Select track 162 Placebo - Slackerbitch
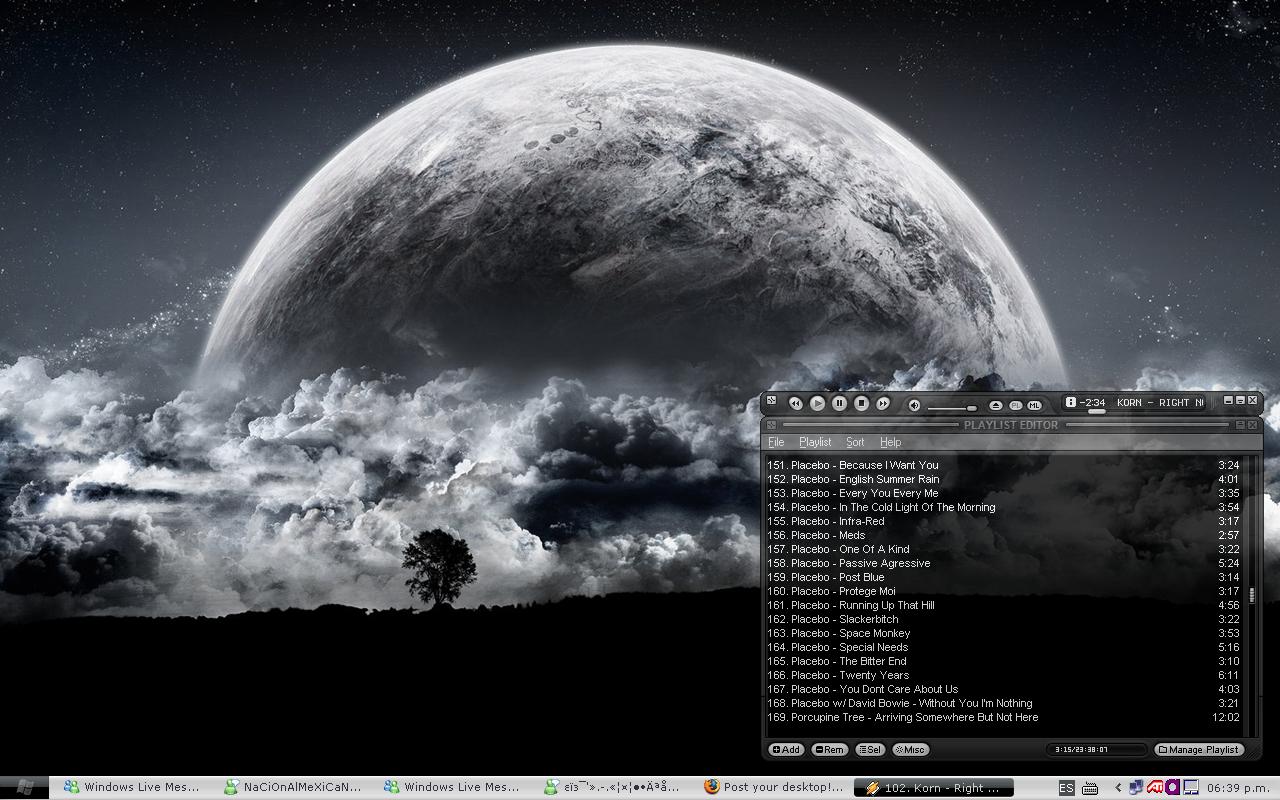 pyautogui.click(x=1003, y=619)
